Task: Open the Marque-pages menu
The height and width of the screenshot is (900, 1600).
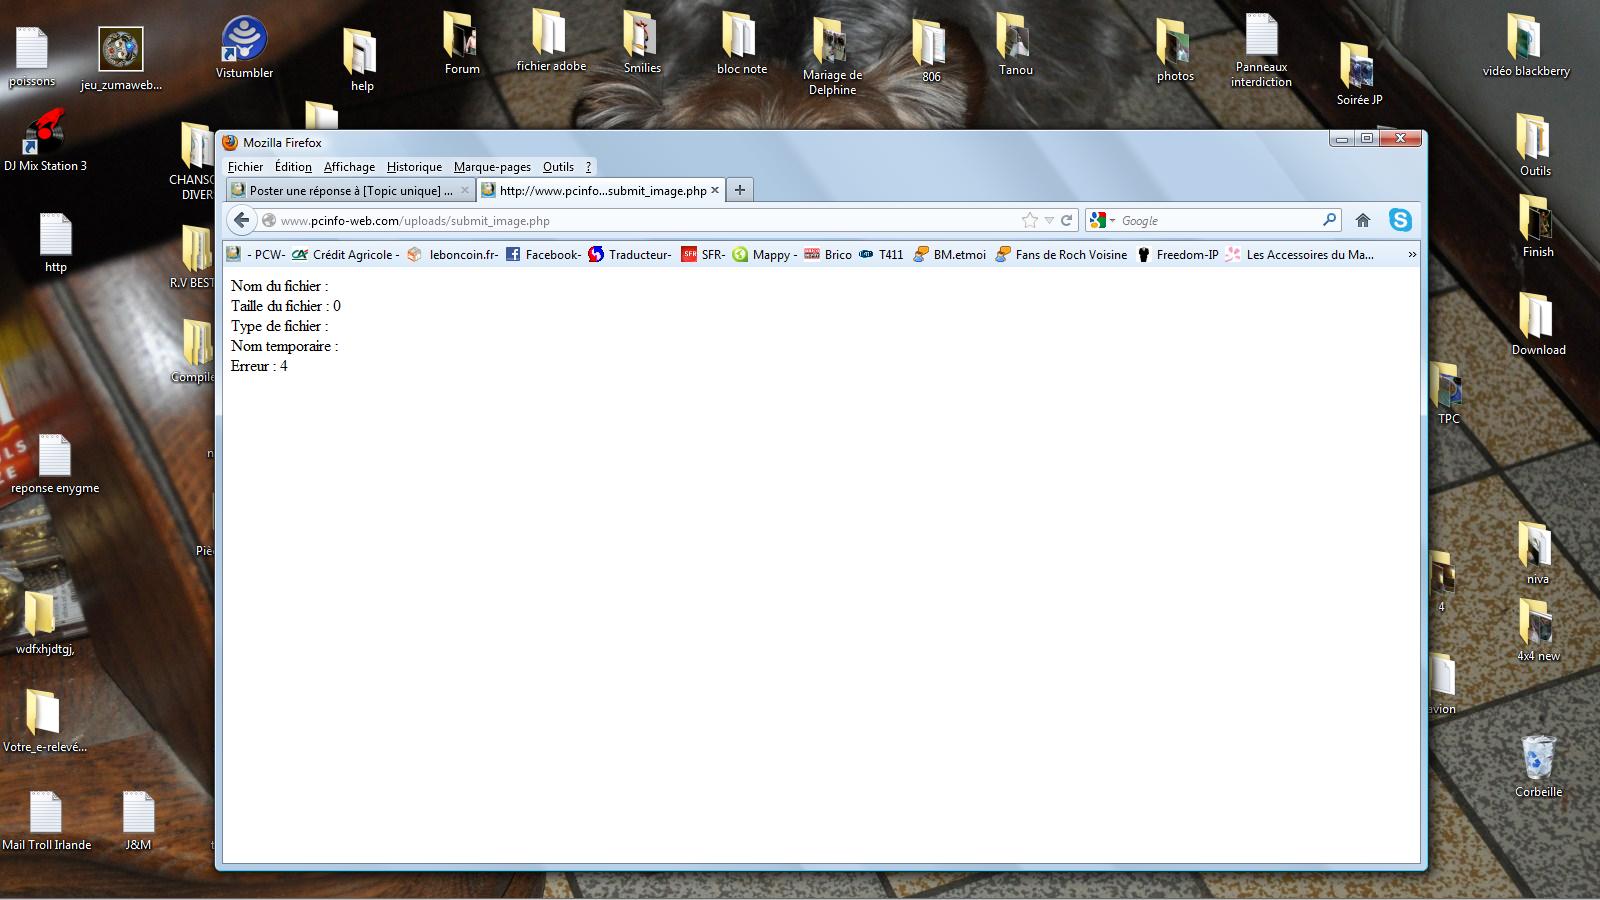Action: (492, 167)
